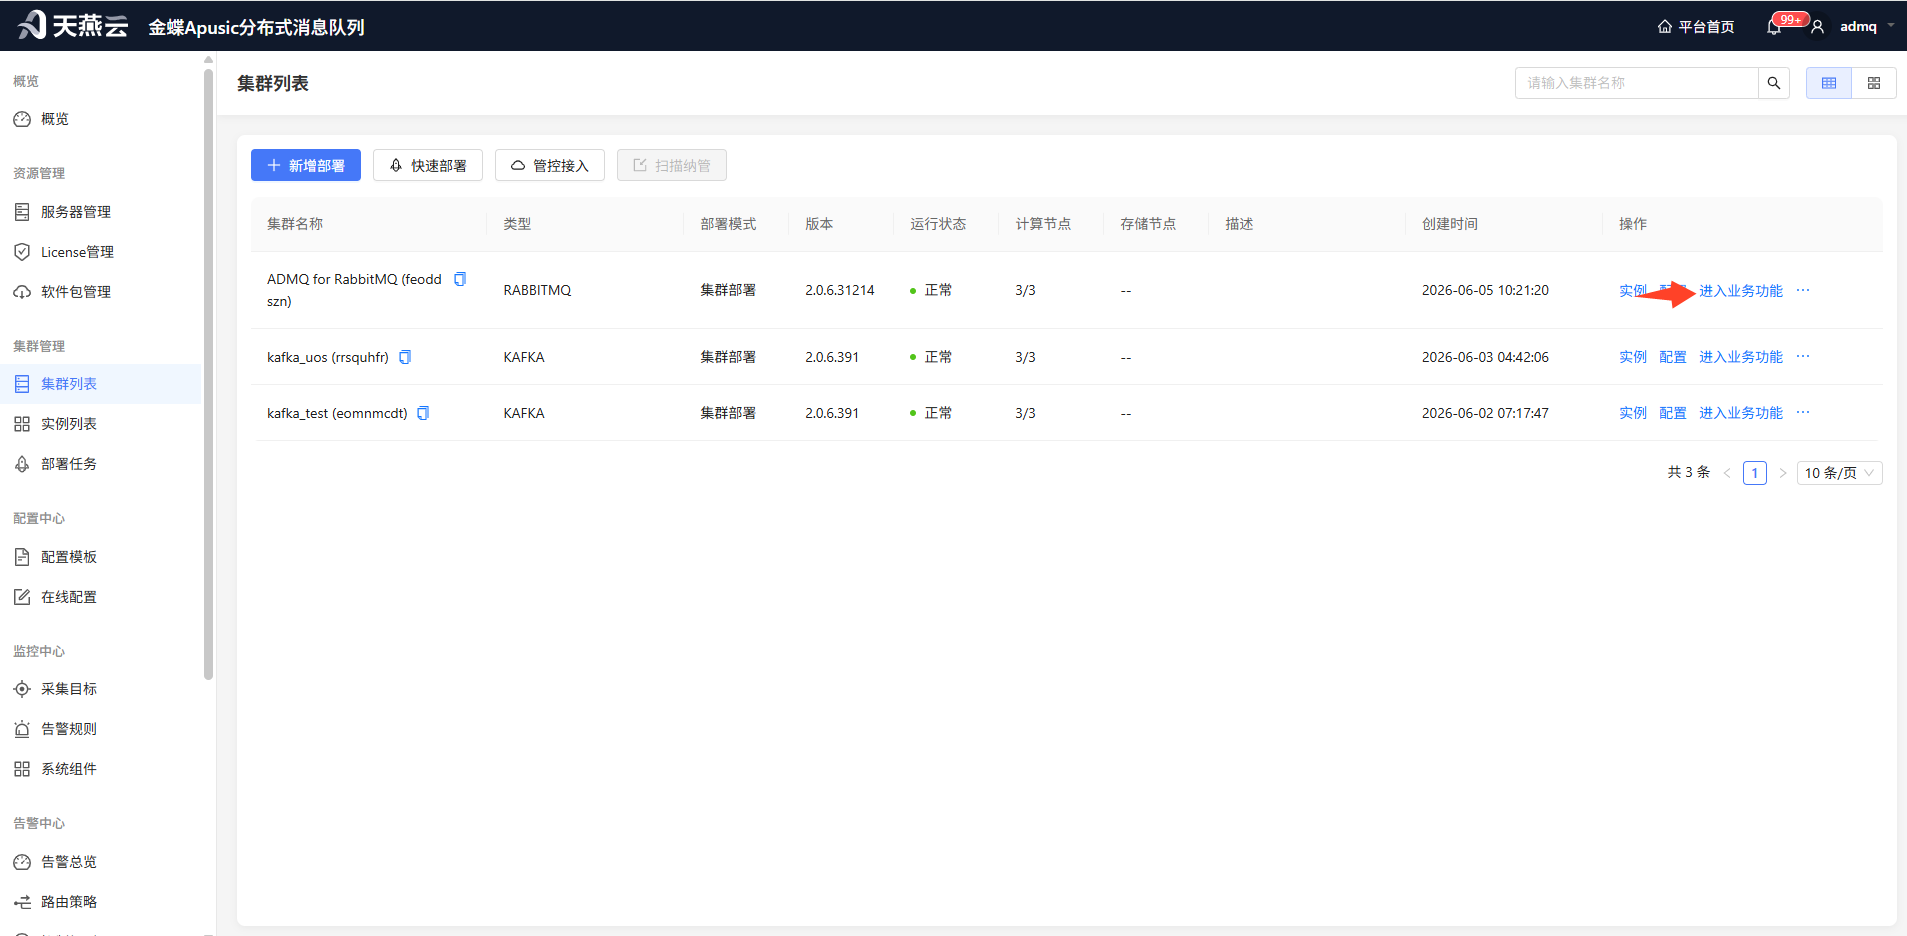Click the 集群名称 column header
The width and height of the screenshot is (1907, 936).
tap(295, 224)
